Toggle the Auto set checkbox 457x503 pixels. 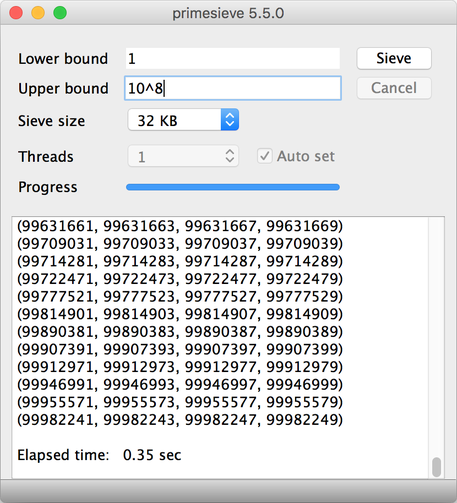click(x=265, y=156)
